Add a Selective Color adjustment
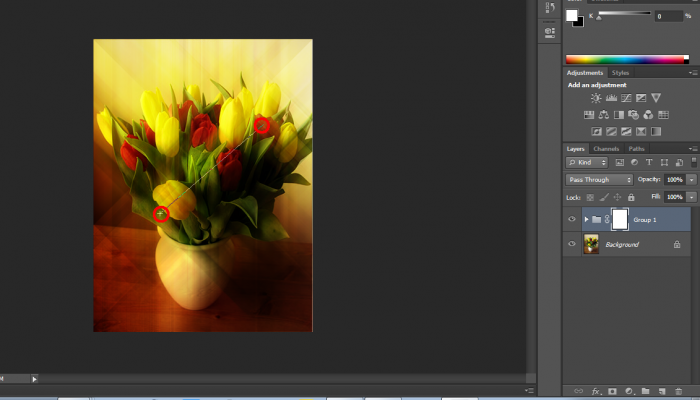The image size is (700, 400). coord(641,131)
